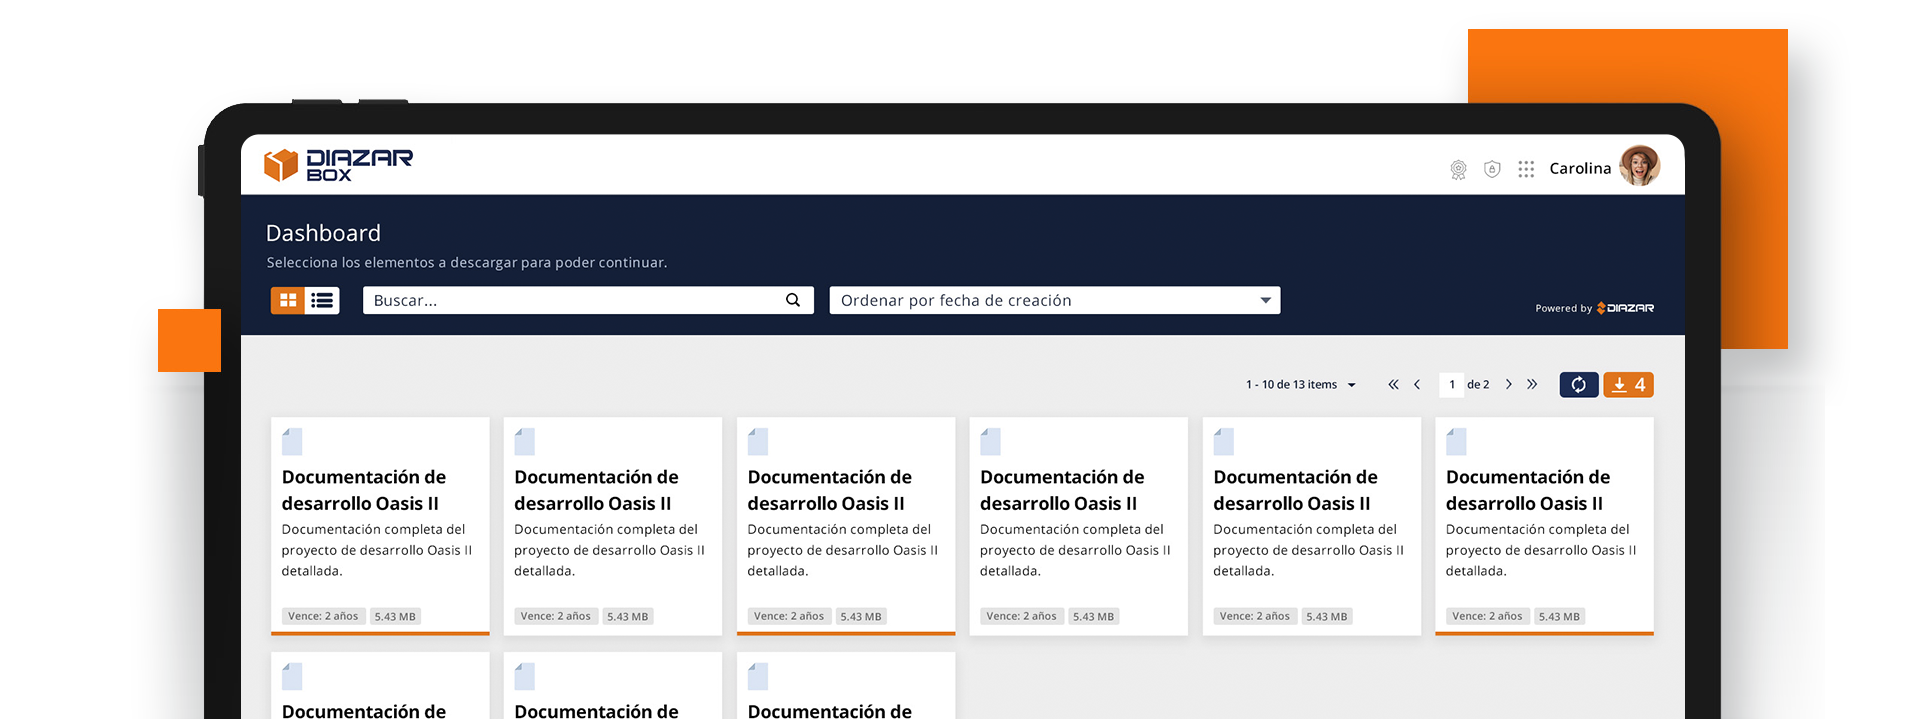Jump to last page with double right arrow
The height and width of the screenshot is (719, 1920).
click(1532, 385)
